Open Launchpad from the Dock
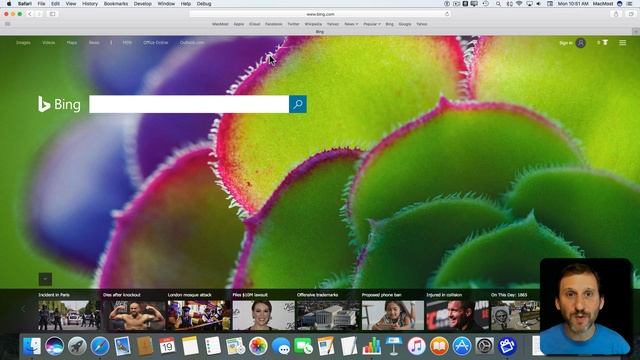This screenshot has width=640, height=360. tap(77, 346)
